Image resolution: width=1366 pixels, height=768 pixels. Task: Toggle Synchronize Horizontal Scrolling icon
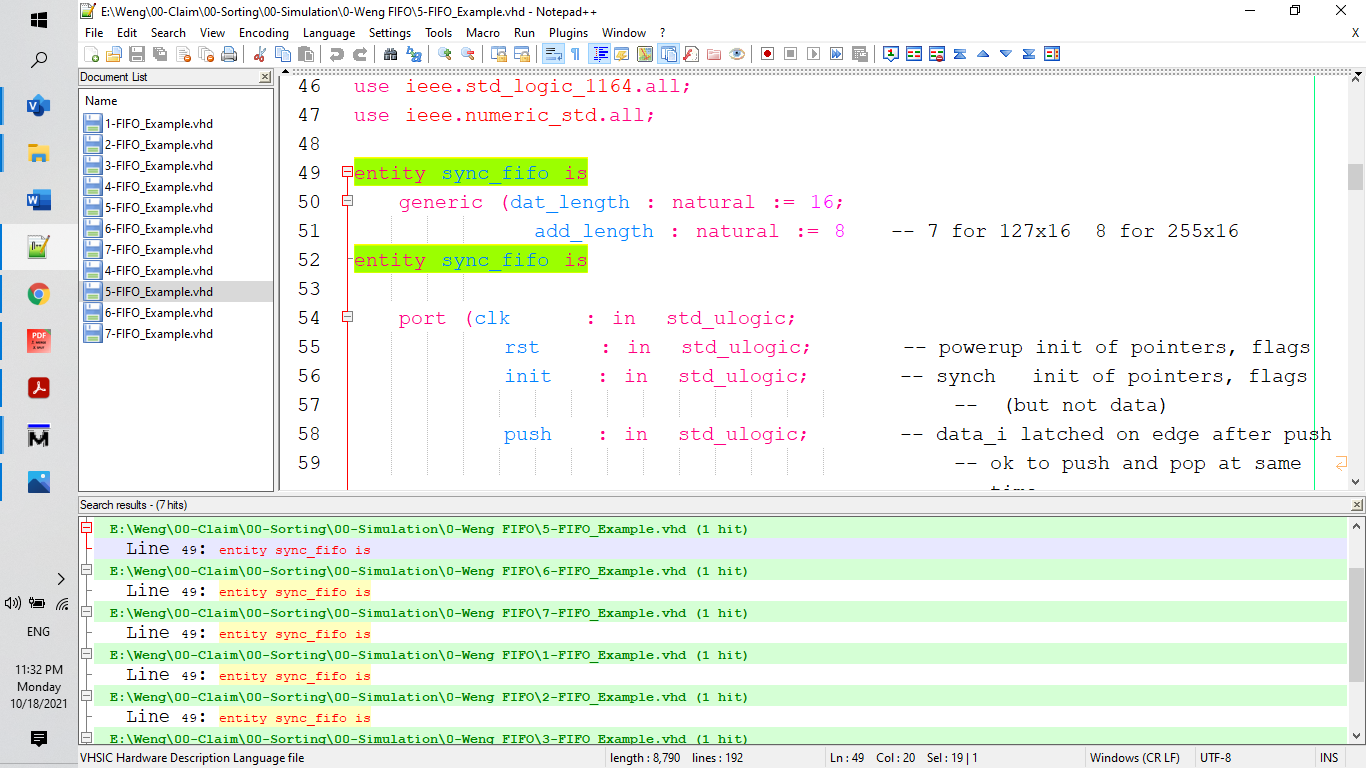tap(521, 54)
